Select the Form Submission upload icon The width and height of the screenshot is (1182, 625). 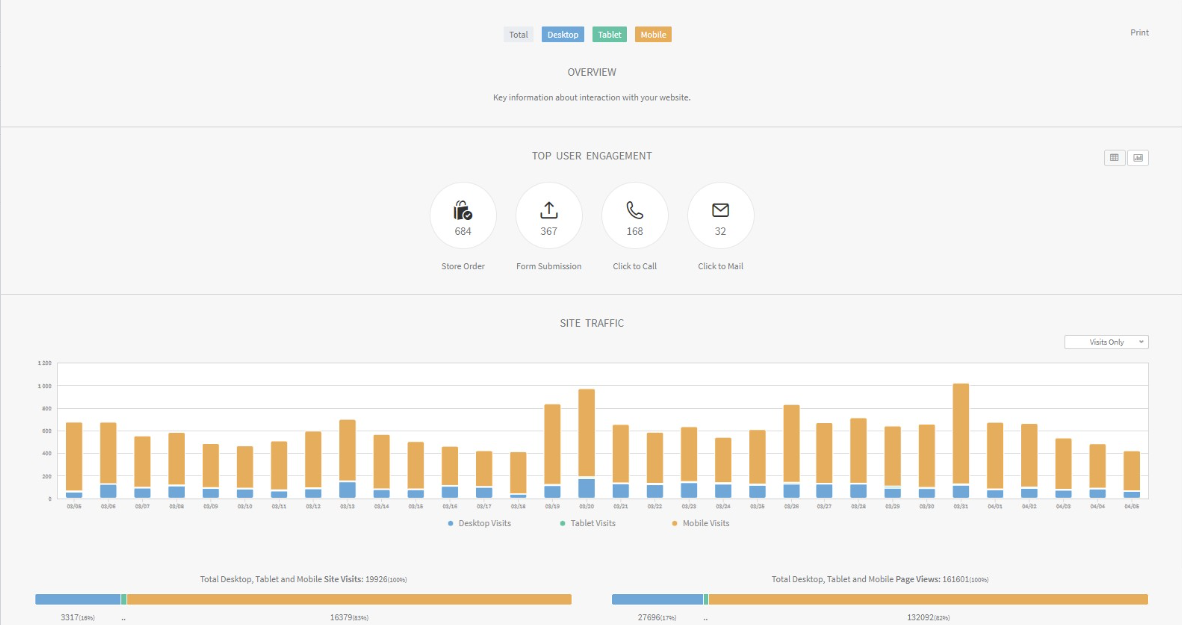(x=549, y=210)
